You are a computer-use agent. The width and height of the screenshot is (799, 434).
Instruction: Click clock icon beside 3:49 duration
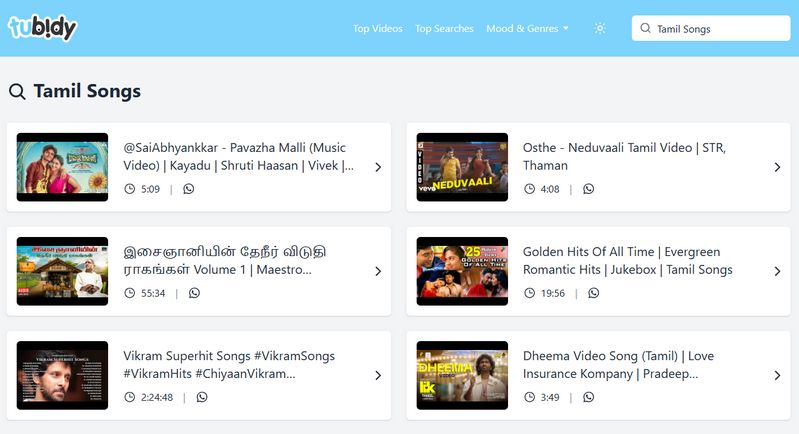point(529,397)
